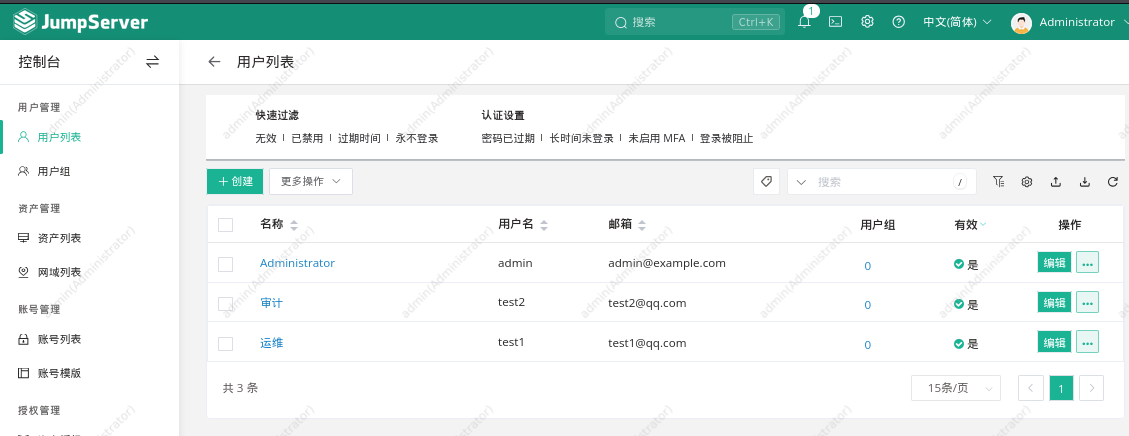Open more actions for 运维 row
This screenshot has width=1129, height=436.
[x=1087, y=341]
